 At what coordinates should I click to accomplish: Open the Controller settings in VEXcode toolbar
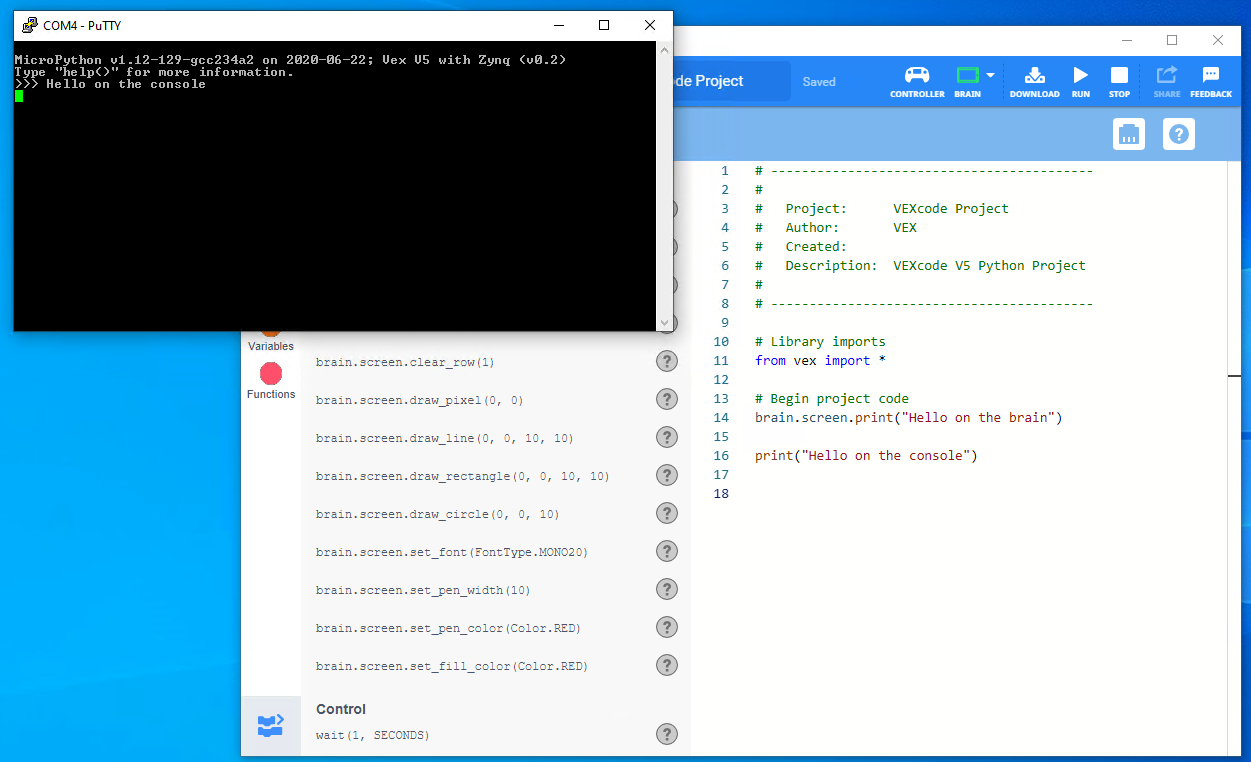(917, 82)
